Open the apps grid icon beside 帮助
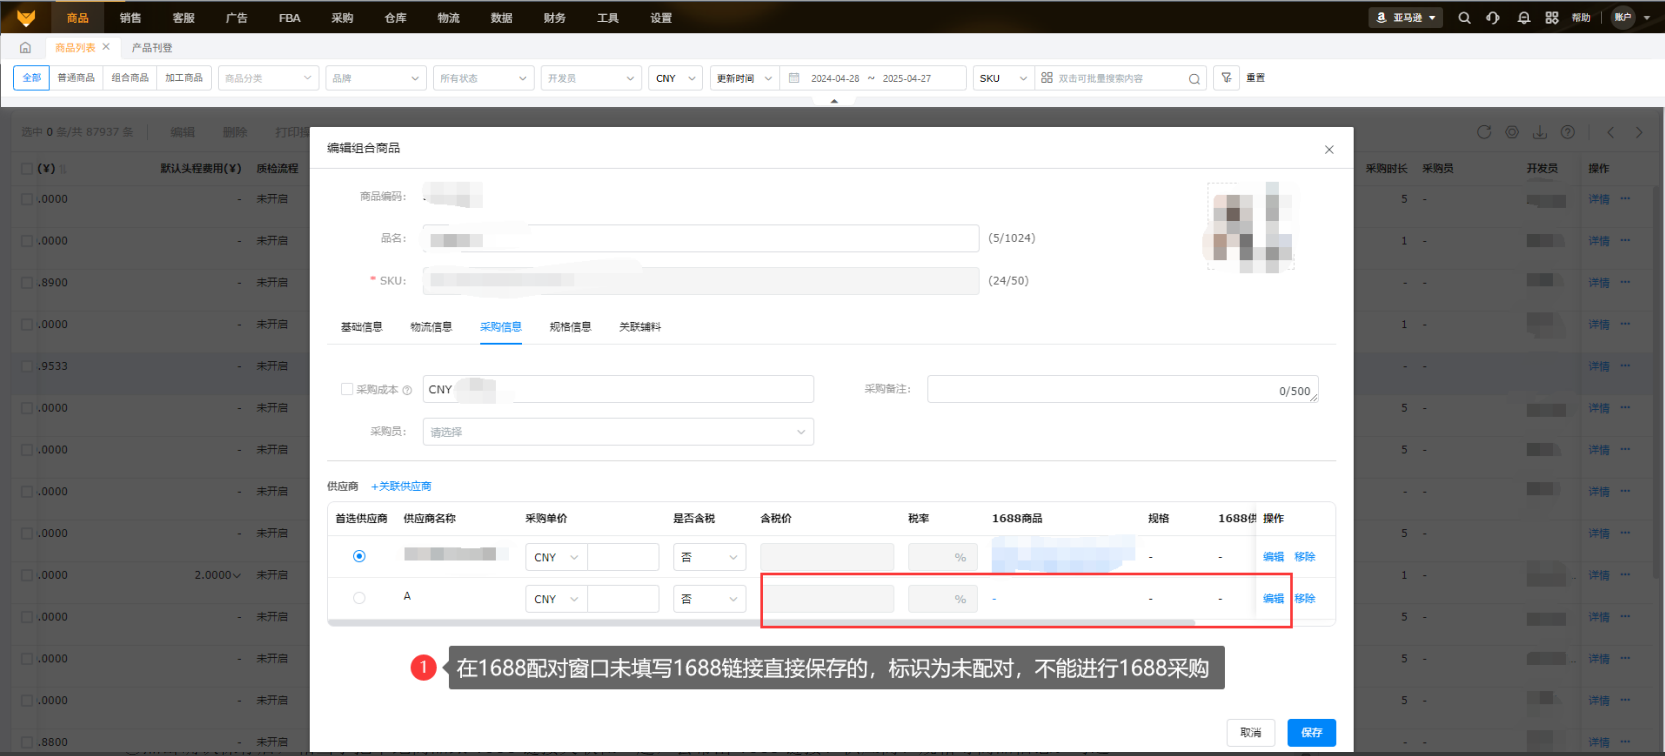The height and width of the screenshot is (756, 1665). click(1552, 18)
